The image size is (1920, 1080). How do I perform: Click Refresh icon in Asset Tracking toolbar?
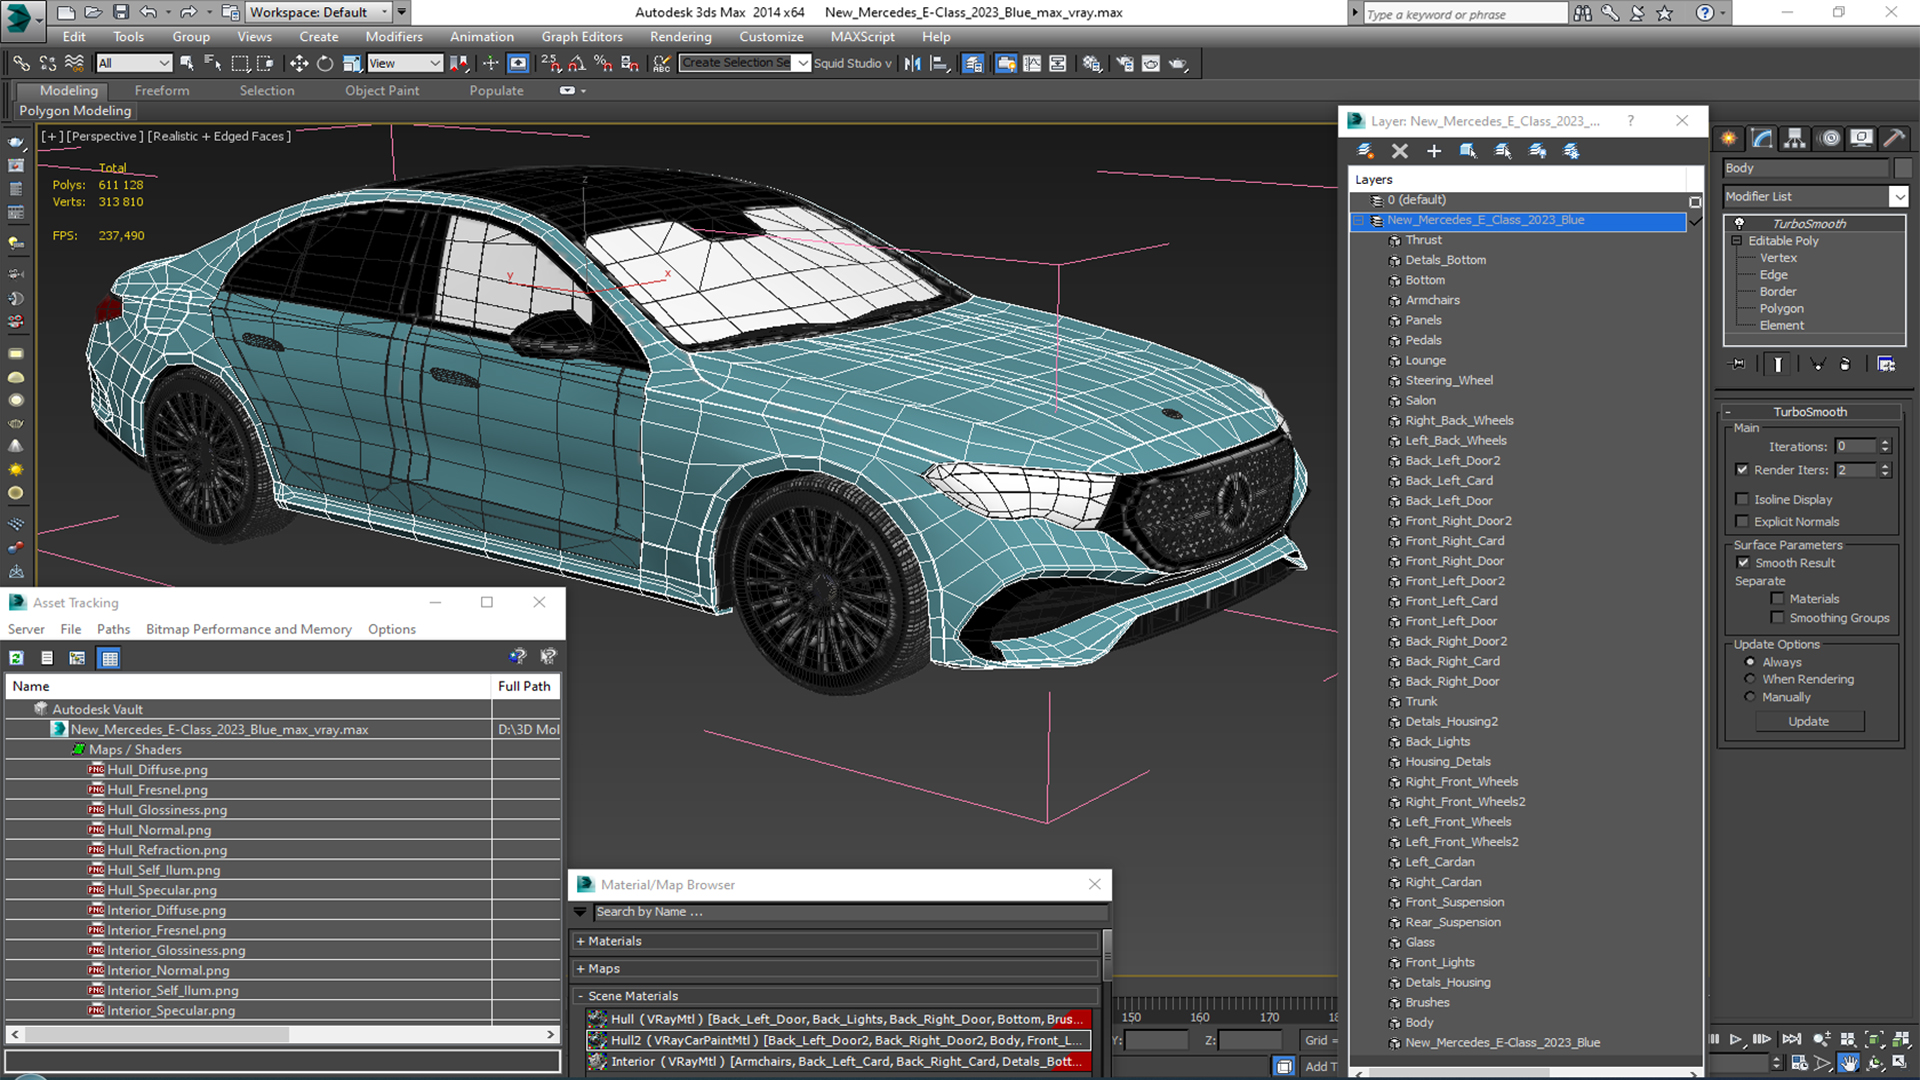tap(17, 658)
